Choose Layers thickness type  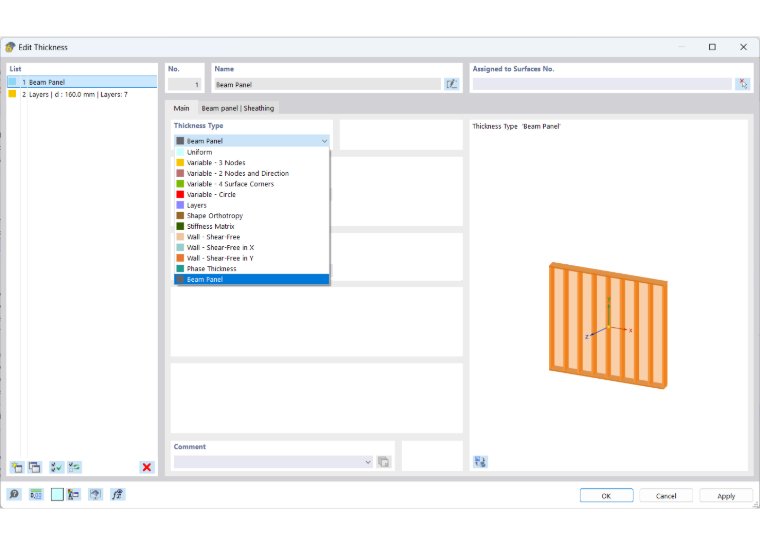pos(252,205)
